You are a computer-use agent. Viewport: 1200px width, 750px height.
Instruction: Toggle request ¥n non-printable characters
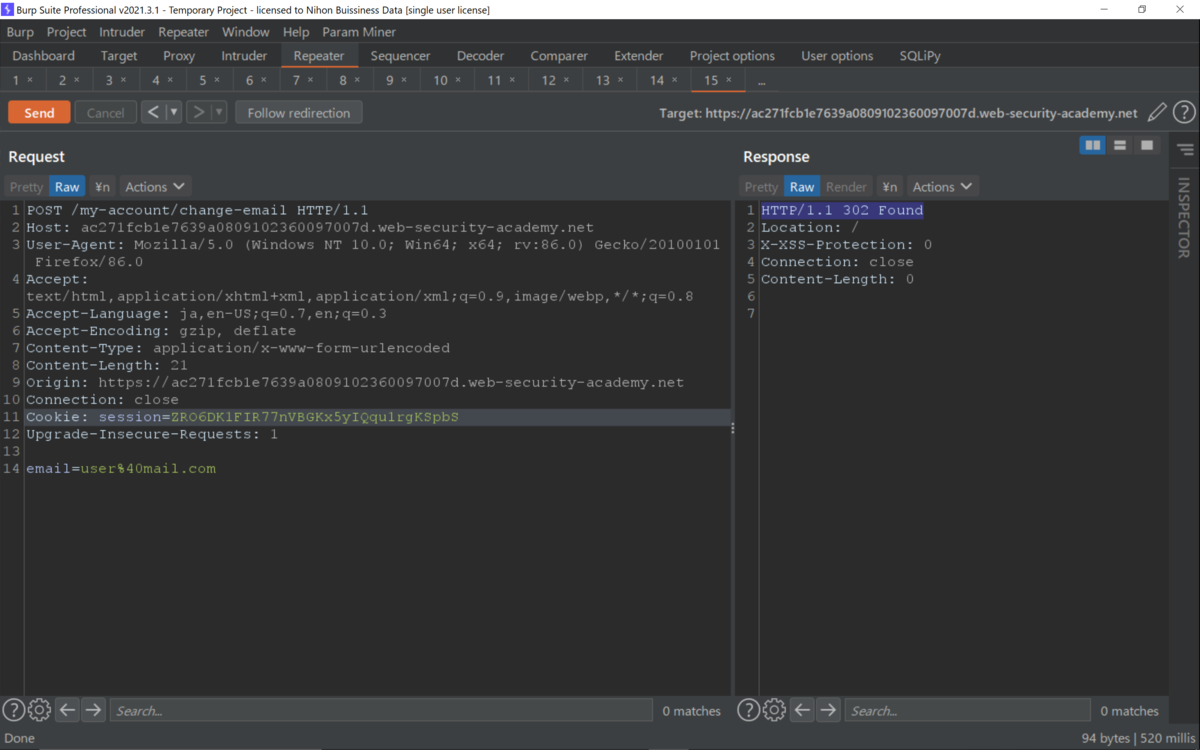[x=102, y=187]
